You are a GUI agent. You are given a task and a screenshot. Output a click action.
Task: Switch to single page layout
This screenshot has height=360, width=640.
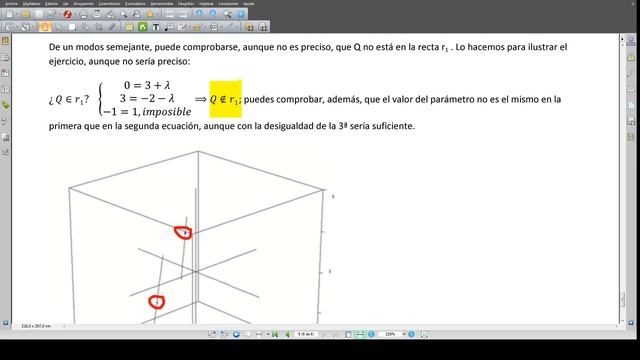pyautogui.click(x=348, y=334)
